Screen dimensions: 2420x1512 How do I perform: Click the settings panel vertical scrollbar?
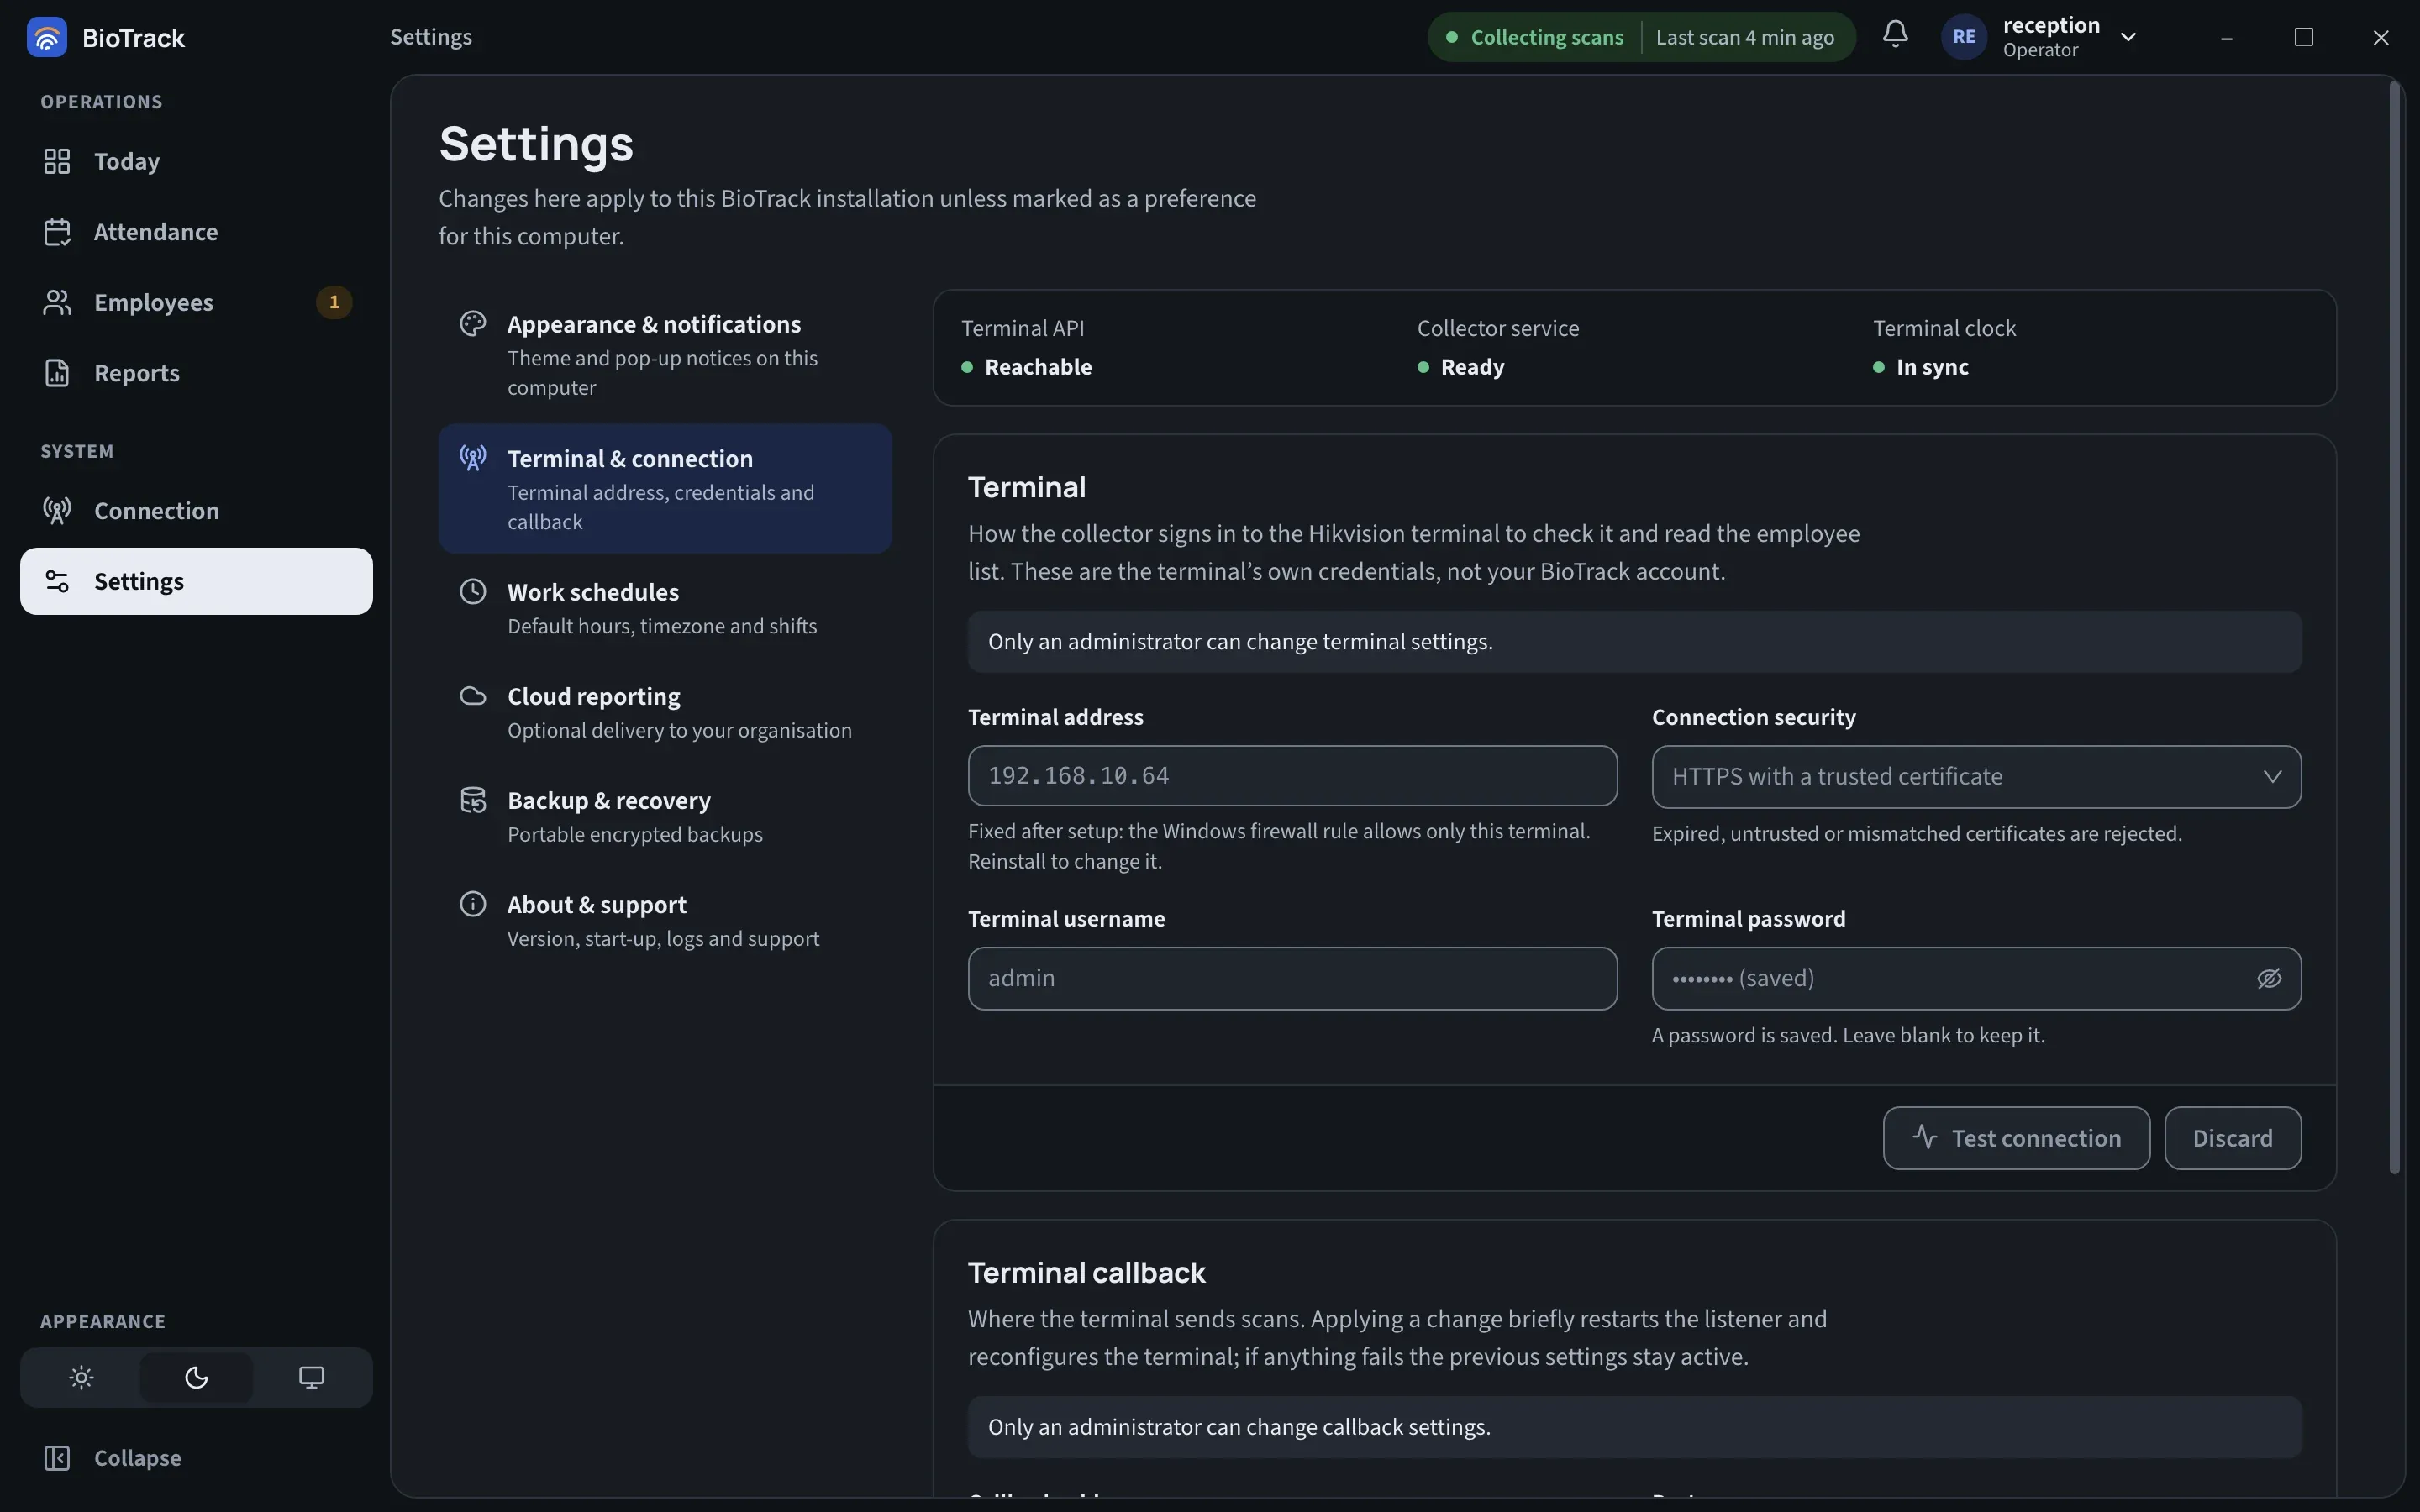[2394, 628]
